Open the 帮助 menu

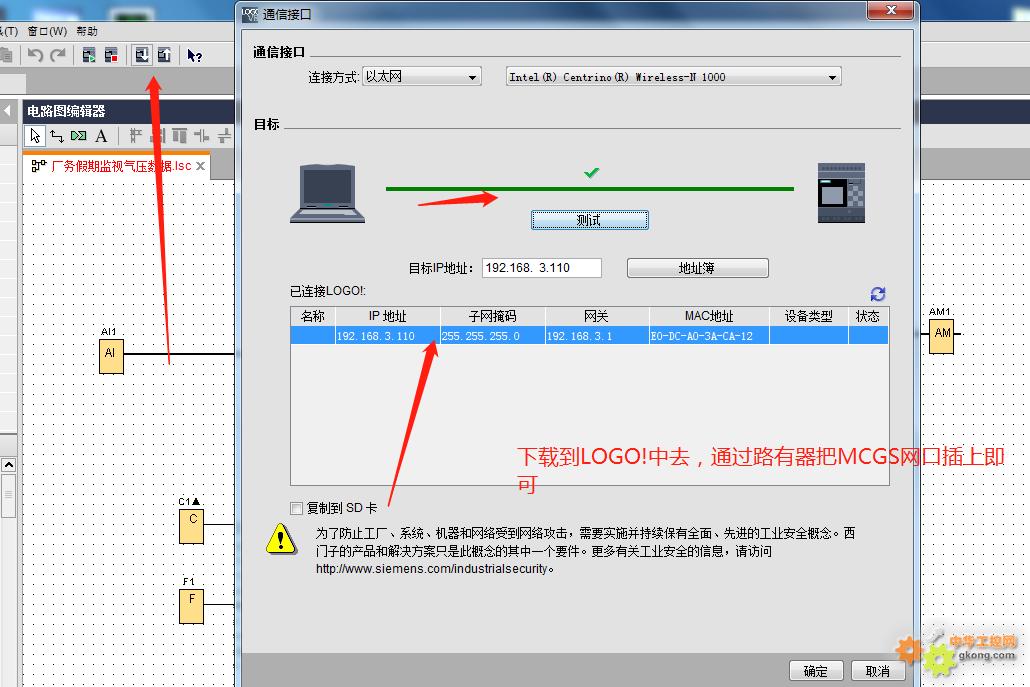point(87,31)
